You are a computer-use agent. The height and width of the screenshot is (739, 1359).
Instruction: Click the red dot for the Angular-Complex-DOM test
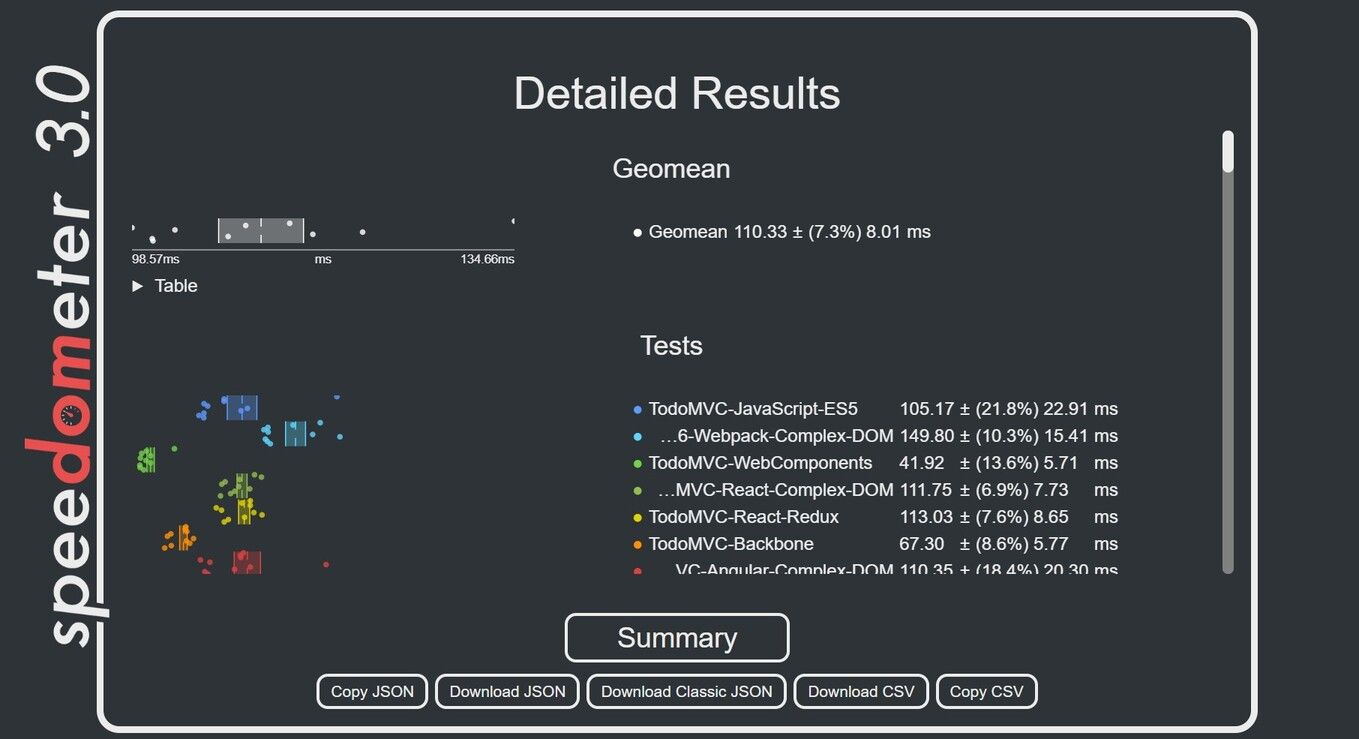point(637,570)
